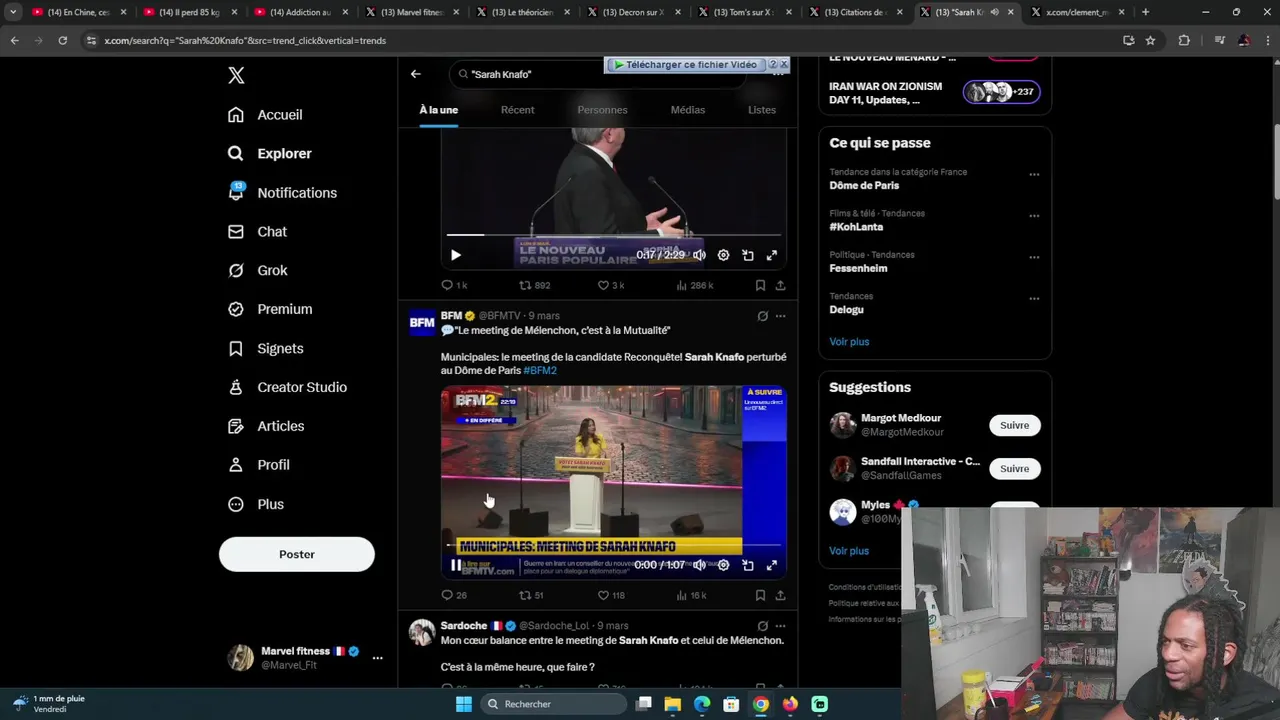Open Chat in the sidebar
The image size is (1280, 720).
(x=257, y=232)
